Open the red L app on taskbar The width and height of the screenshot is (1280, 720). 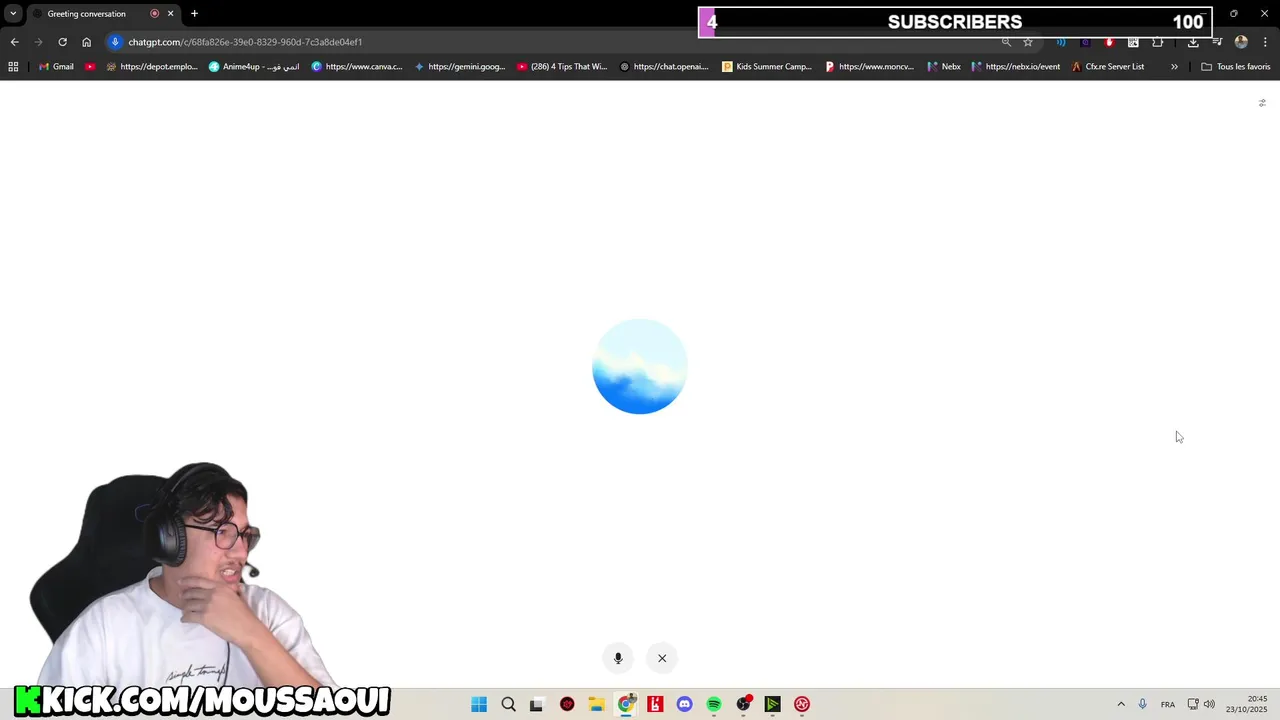coord(655,704)
